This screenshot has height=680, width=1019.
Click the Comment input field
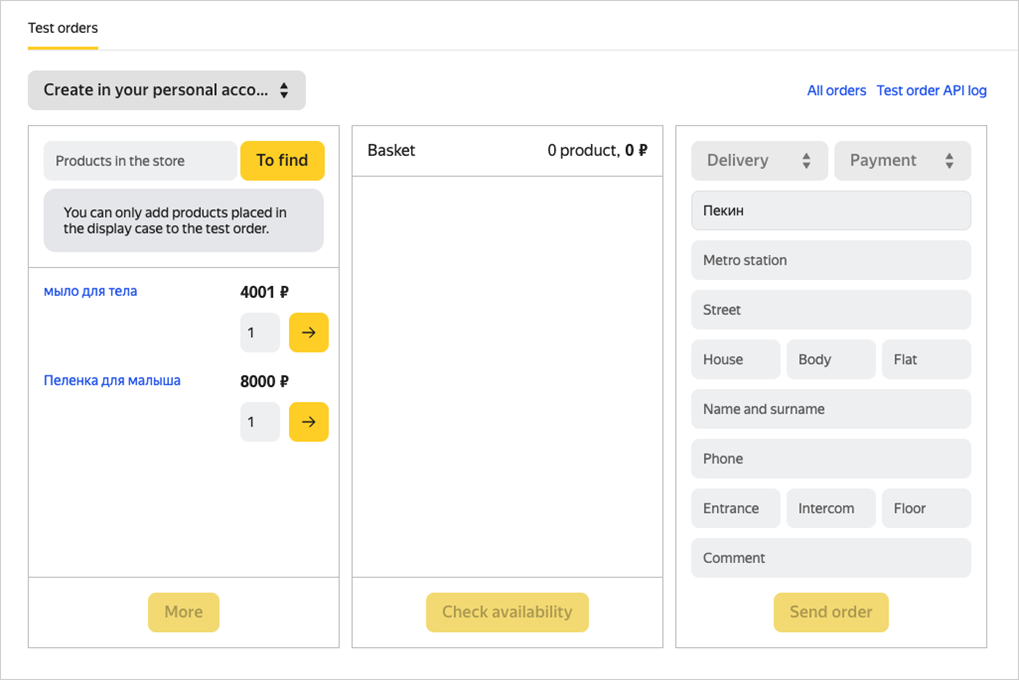(x=830, y=558)
